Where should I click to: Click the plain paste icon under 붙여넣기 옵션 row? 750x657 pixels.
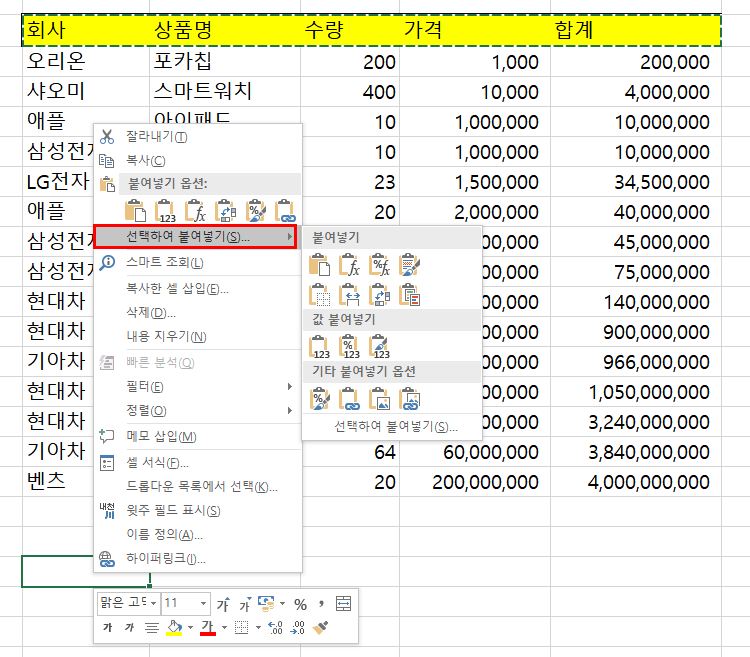point(135,211)
